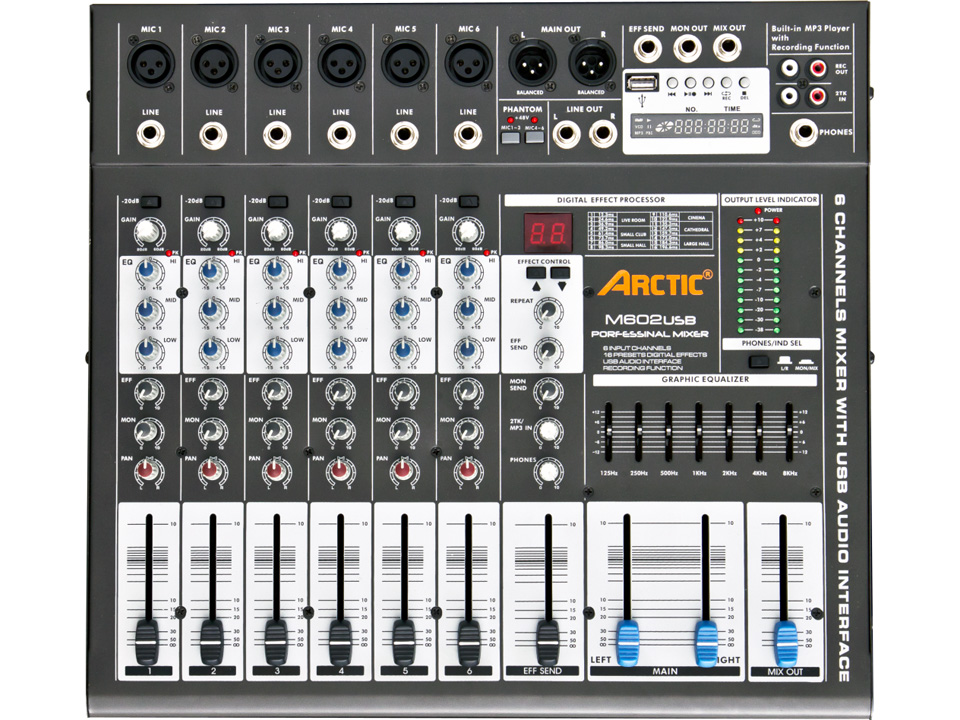960x720 pixels.
Task: Click the Arctic brand logo
Action: [x=656, y=283]
